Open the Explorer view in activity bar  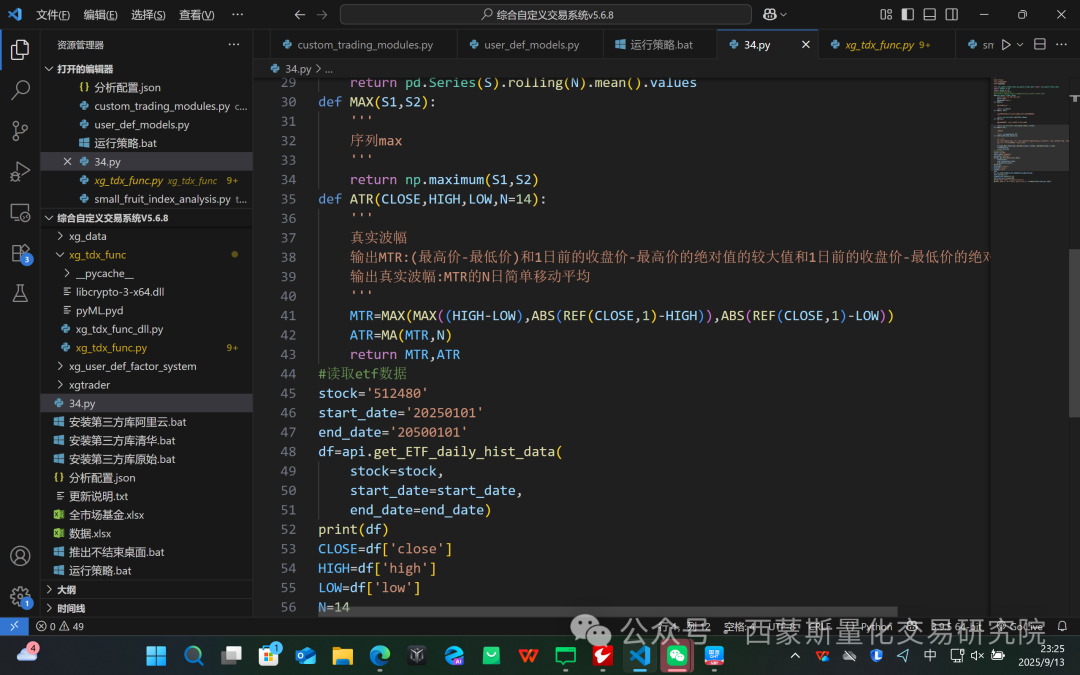coord(20,49)
